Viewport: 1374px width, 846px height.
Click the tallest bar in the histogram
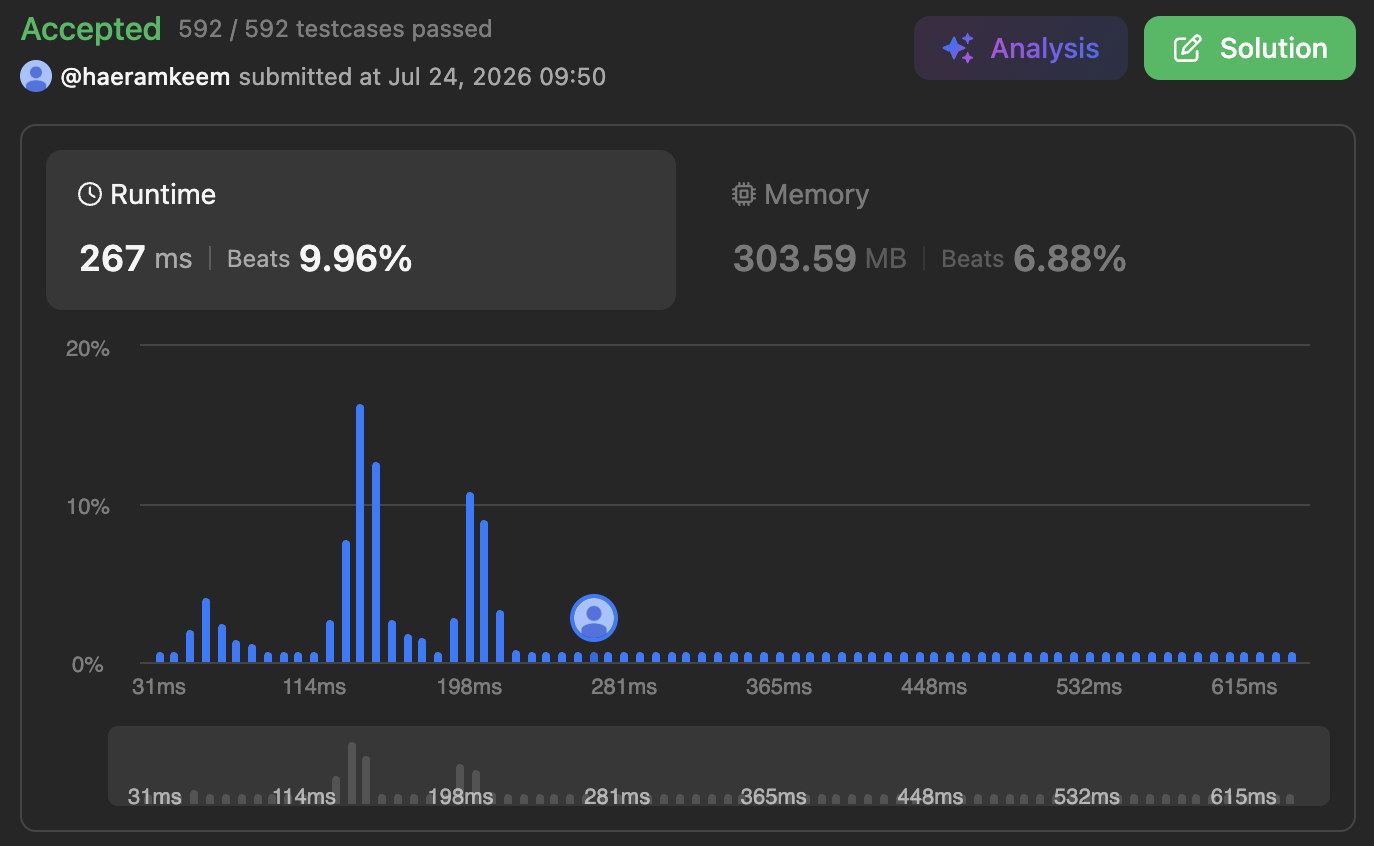tap(360, 533)
